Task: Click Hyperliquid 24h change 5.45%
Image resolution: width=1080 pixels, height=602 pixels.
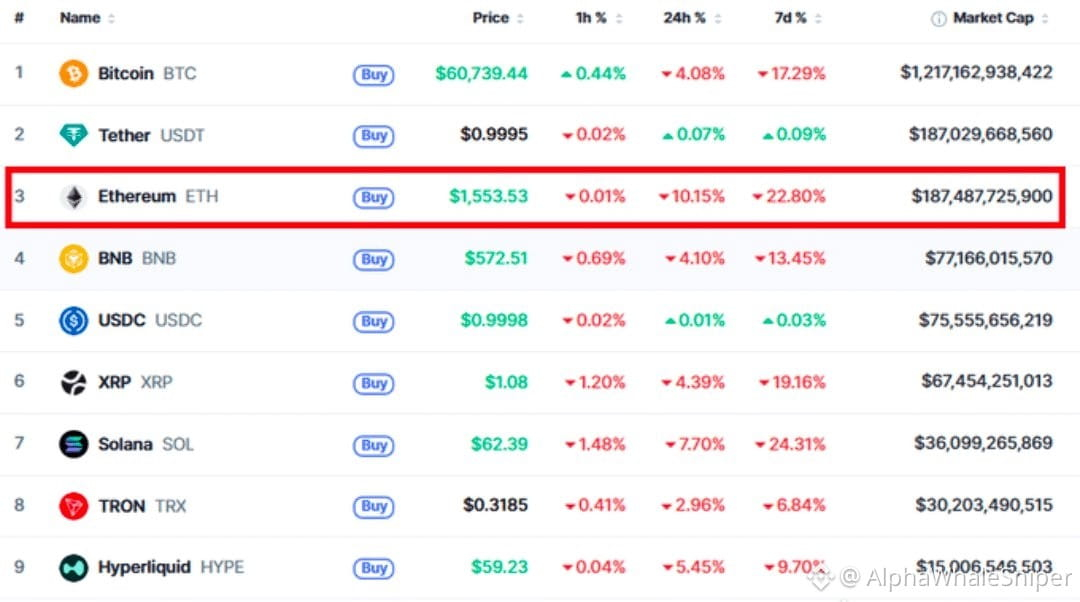Action: coord(694,568)
